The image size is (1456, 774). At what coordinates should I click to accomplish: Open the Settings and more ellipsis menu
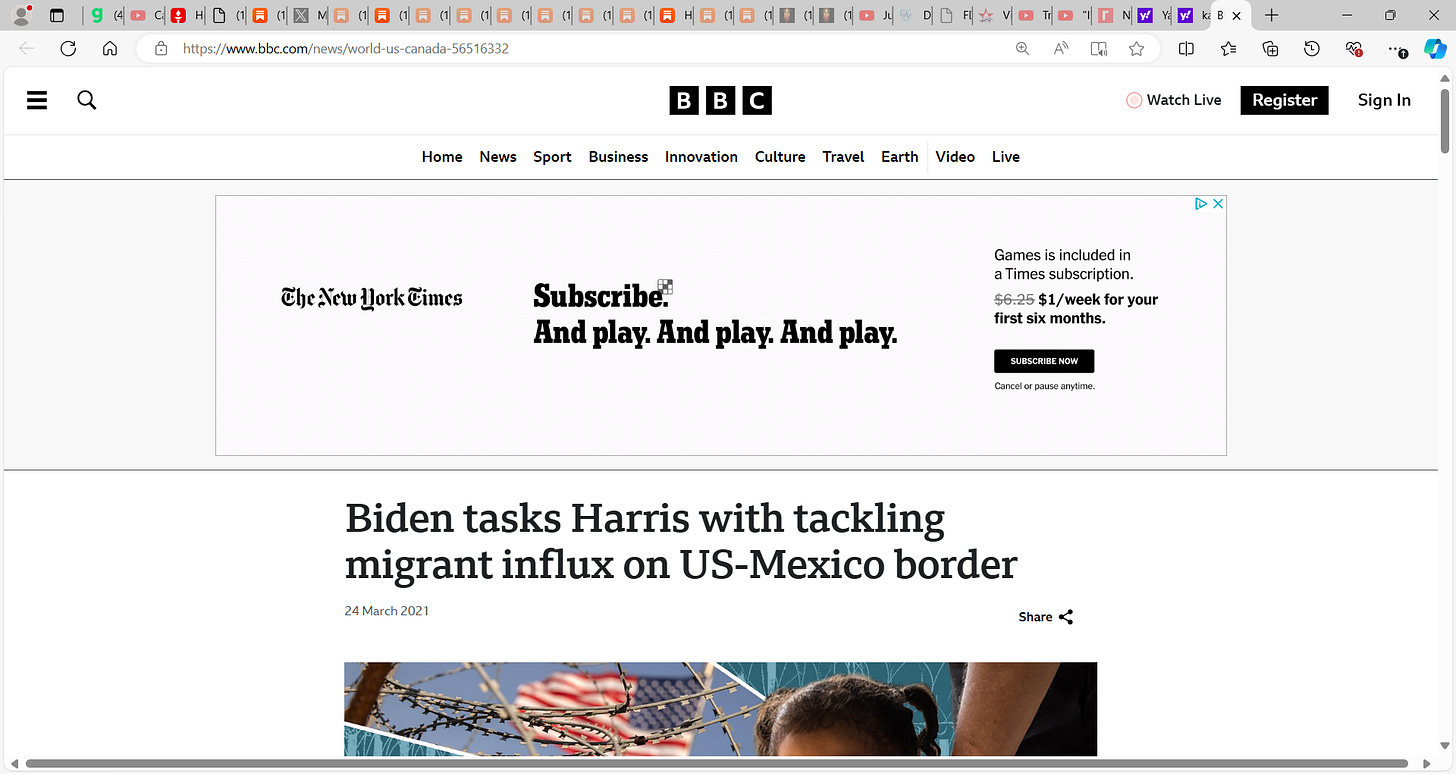1397,48
